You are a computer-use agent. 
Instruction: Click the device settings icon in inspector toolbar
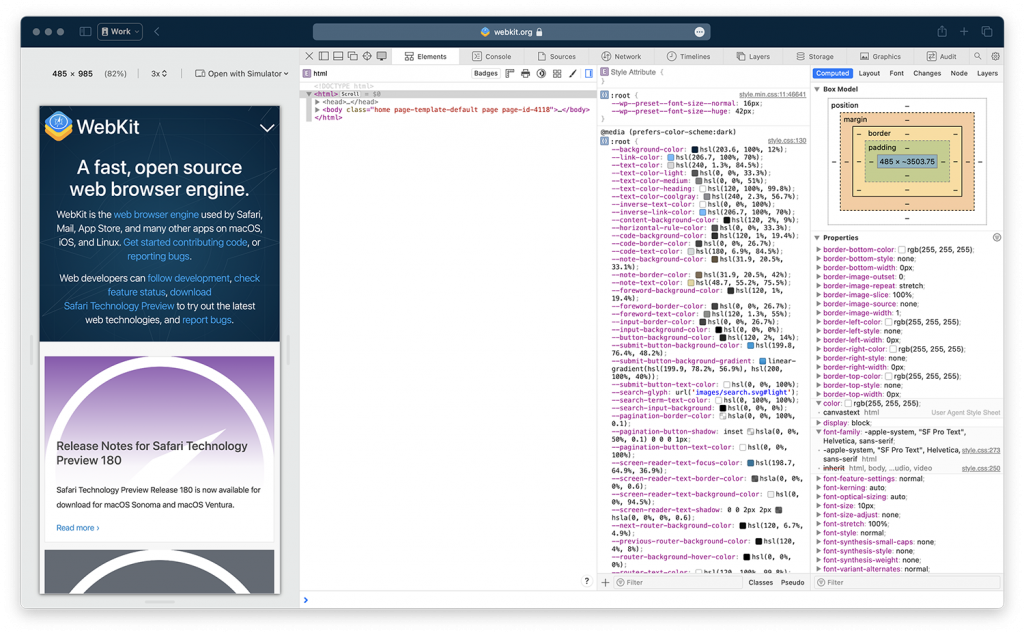point(383,56)
